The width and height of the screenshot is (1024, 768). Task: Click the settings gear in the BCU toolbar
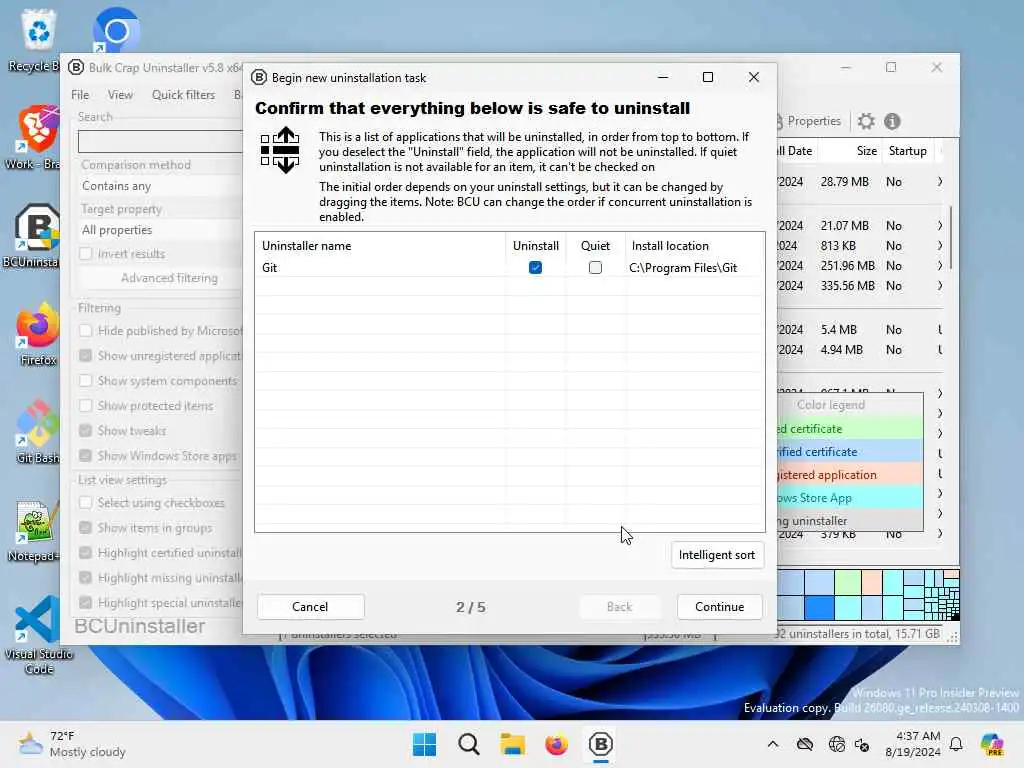[866, 121]
